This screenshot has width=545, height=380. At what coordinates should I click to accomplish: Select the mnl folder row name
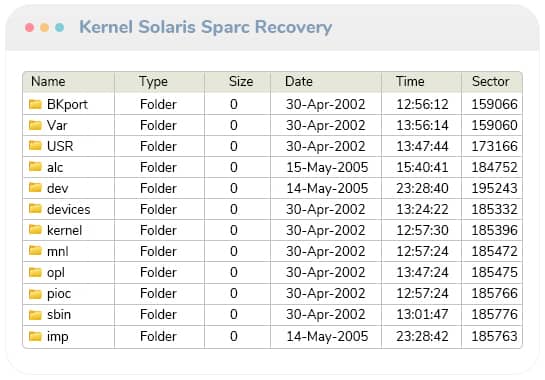click(58, 251)
